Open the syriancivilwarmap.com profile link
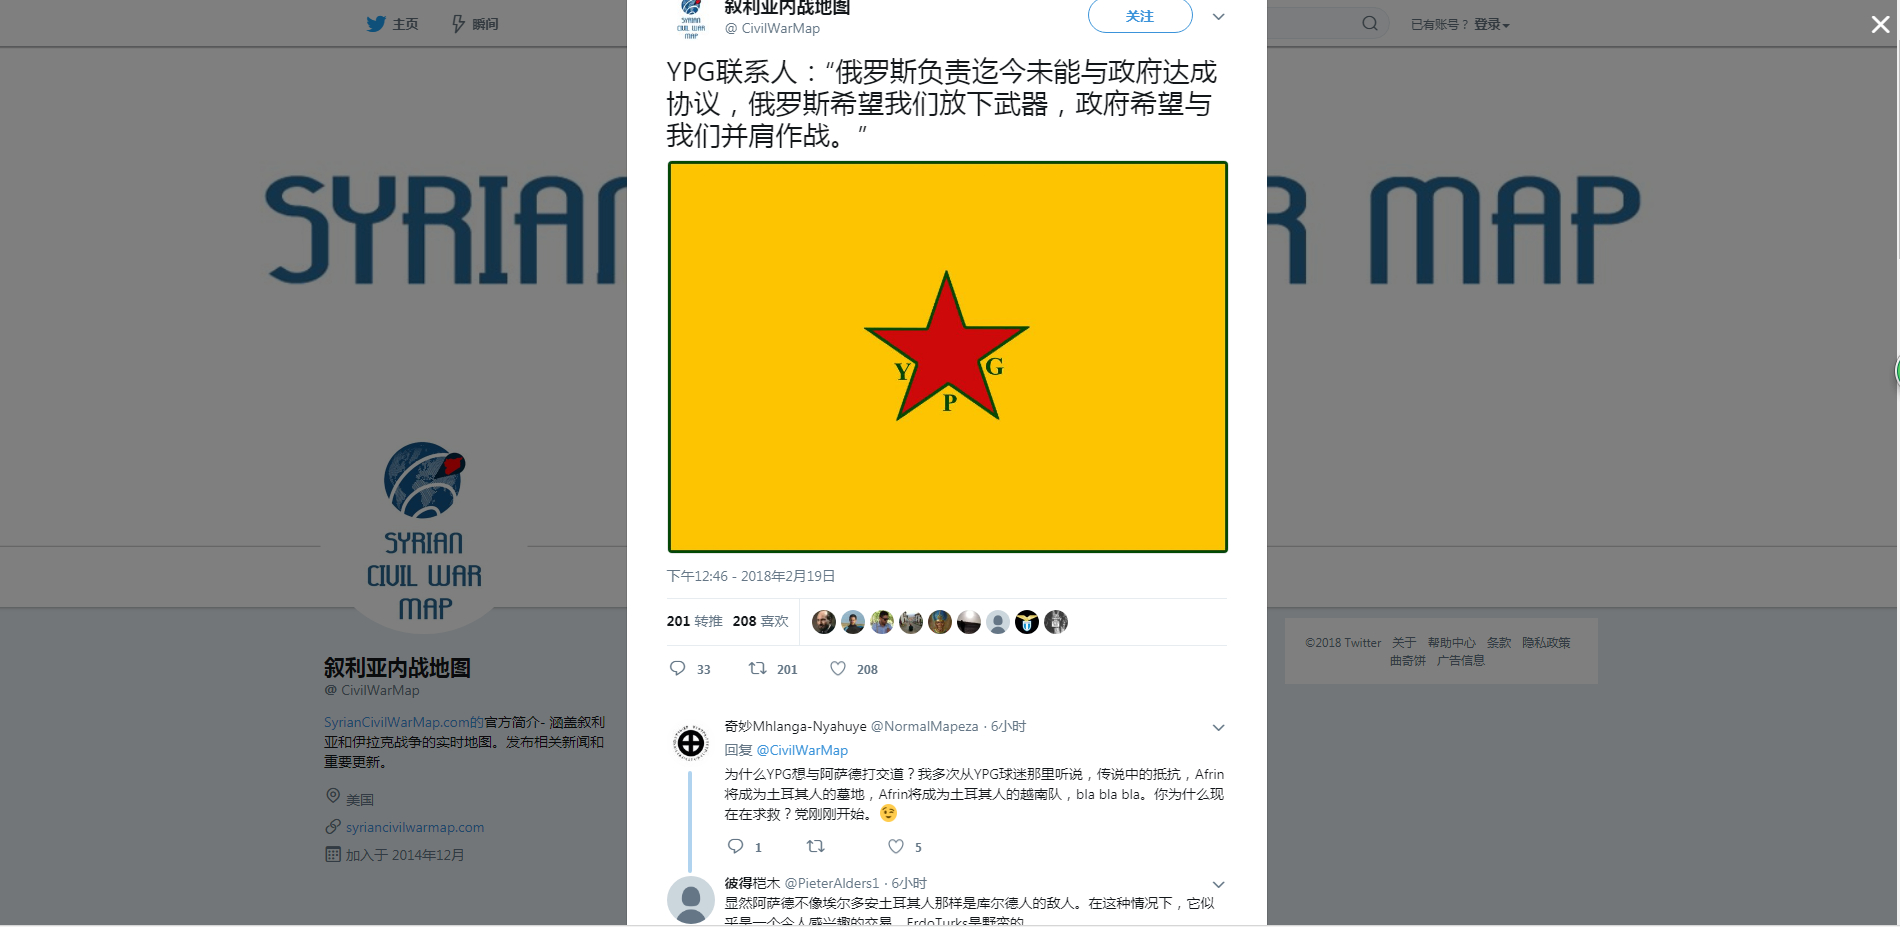Image resolution: width=1900 pixels, height=927 pixels. [x=415, y=827]
